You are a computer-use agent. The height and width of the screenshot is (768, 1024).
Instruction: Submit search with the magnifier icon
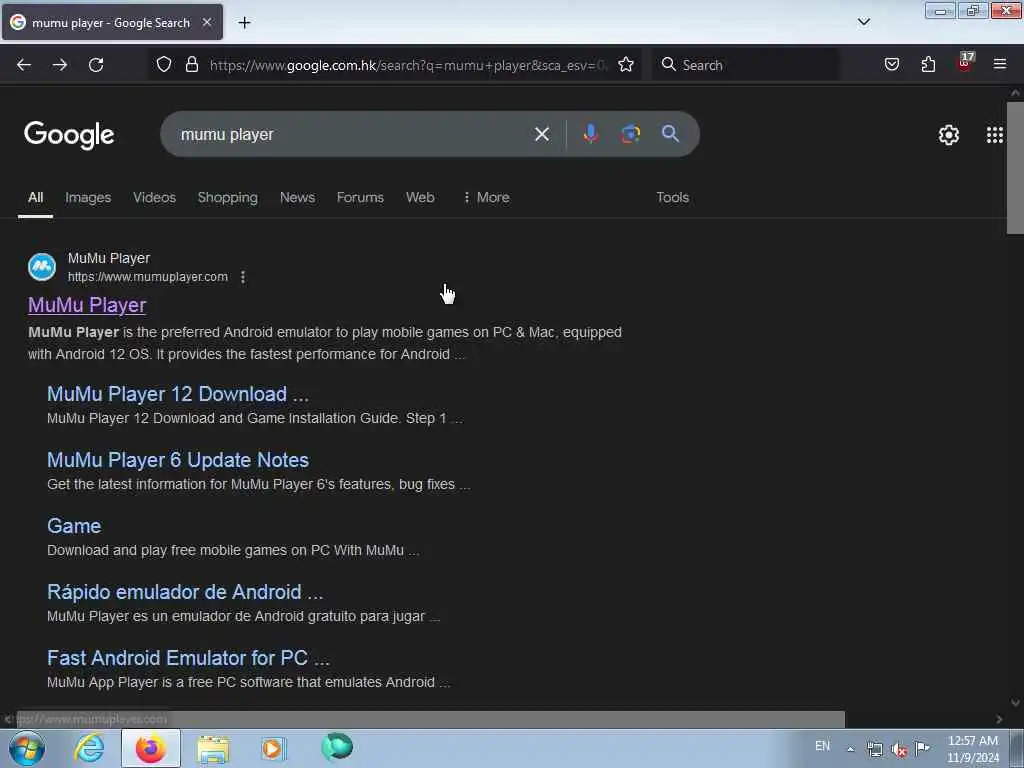670,134
